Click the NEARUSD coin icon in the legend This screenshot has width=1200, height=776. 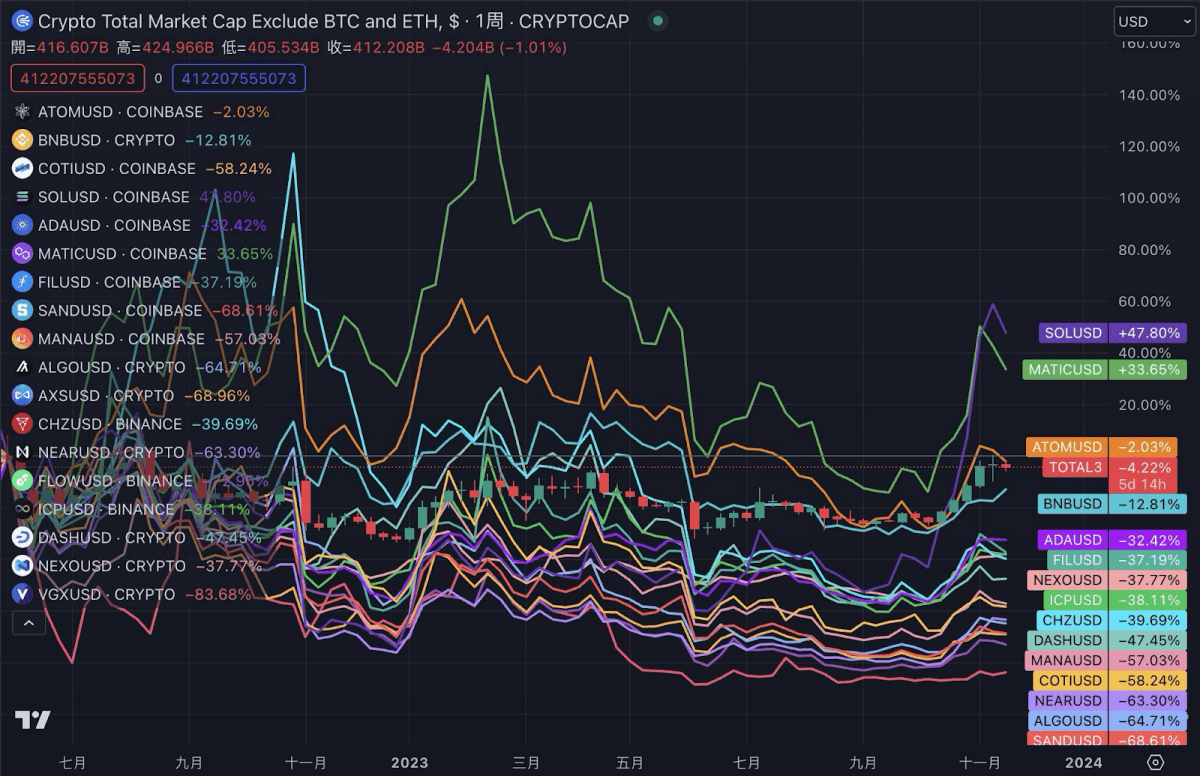pos(22,452)
